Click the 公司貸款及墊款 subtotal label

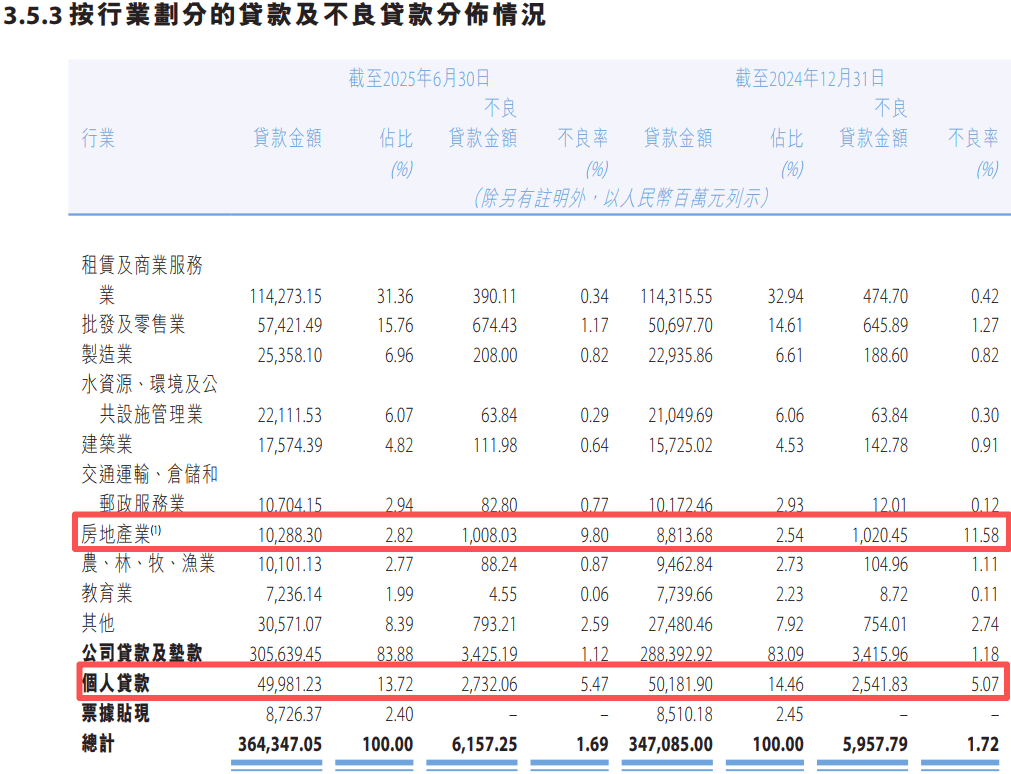[141, 653]
